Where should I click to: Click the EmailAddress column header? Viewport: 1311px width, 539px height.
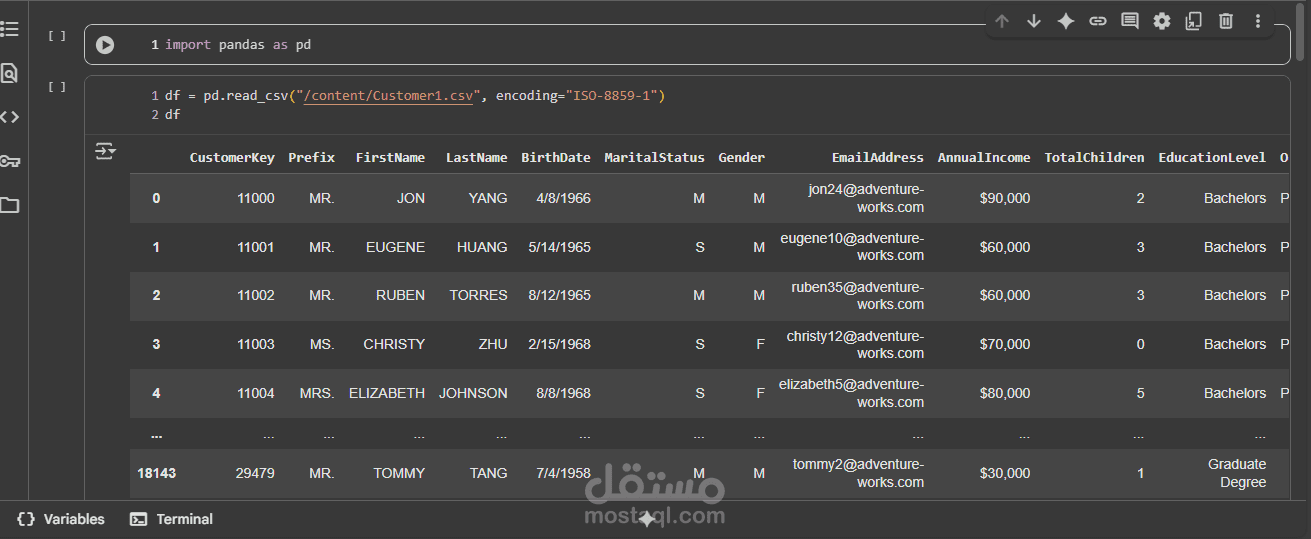(878, 158)
